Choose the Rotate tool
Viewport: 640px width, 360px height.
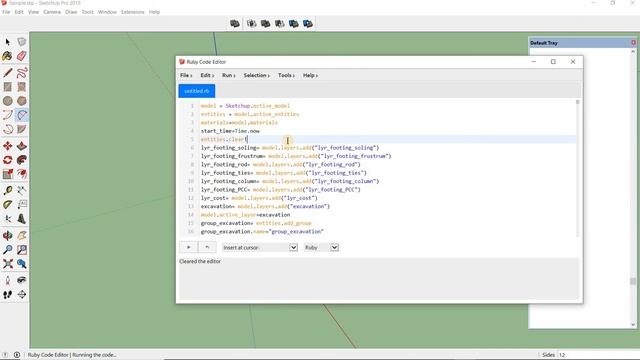click(x=8, y=160)
